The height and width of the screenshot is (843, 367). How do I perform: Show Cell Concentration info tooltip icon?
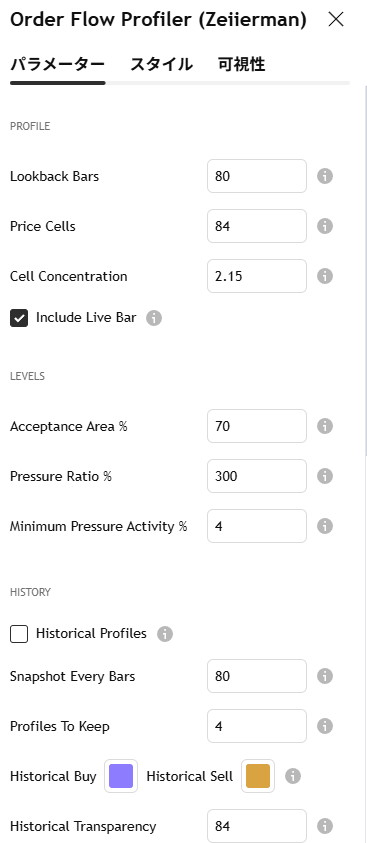point(325,276)
